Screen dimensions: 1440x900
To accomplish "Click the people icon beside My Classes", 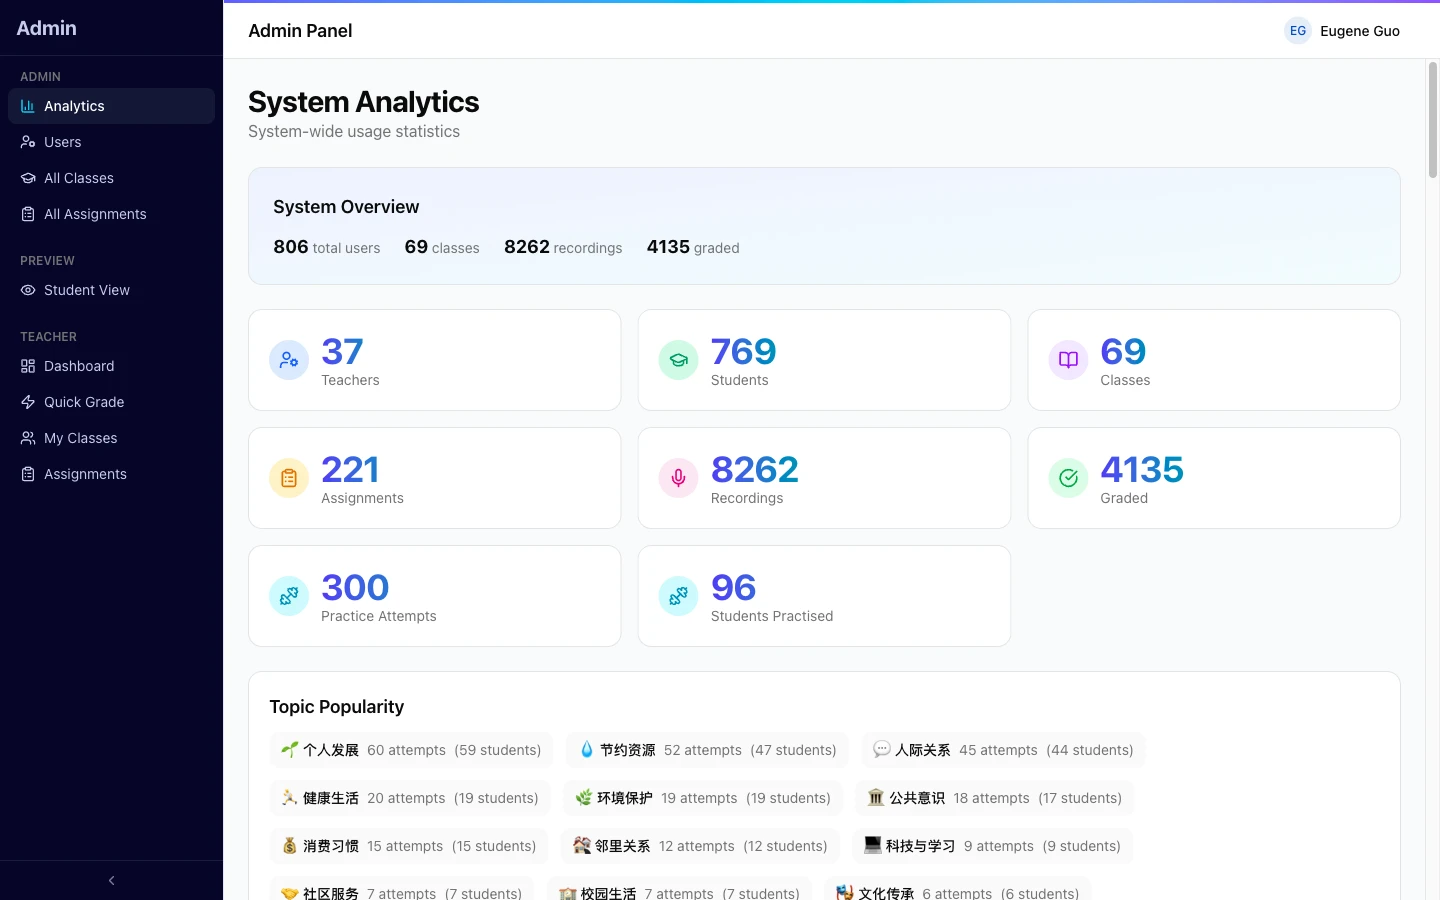I will pos(28,438).
